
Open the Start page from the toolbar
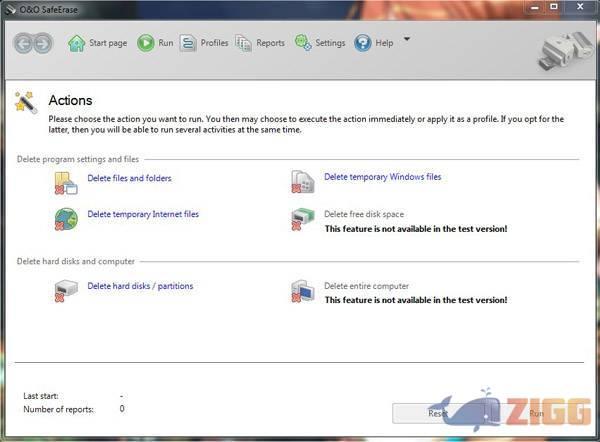coord(97,43)
